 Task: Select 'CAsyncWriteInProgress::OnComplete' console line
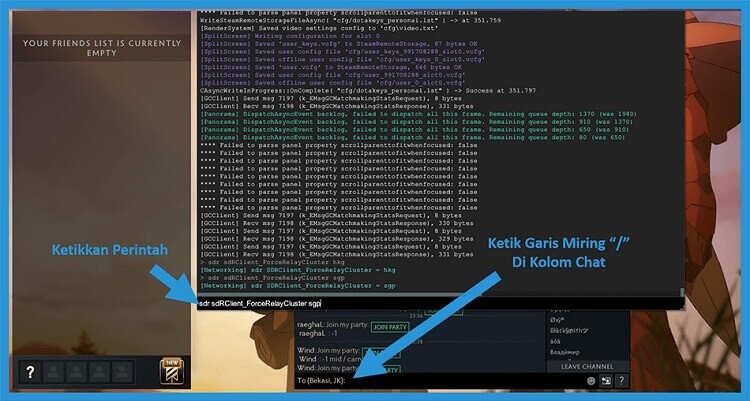tap(368, 90)
